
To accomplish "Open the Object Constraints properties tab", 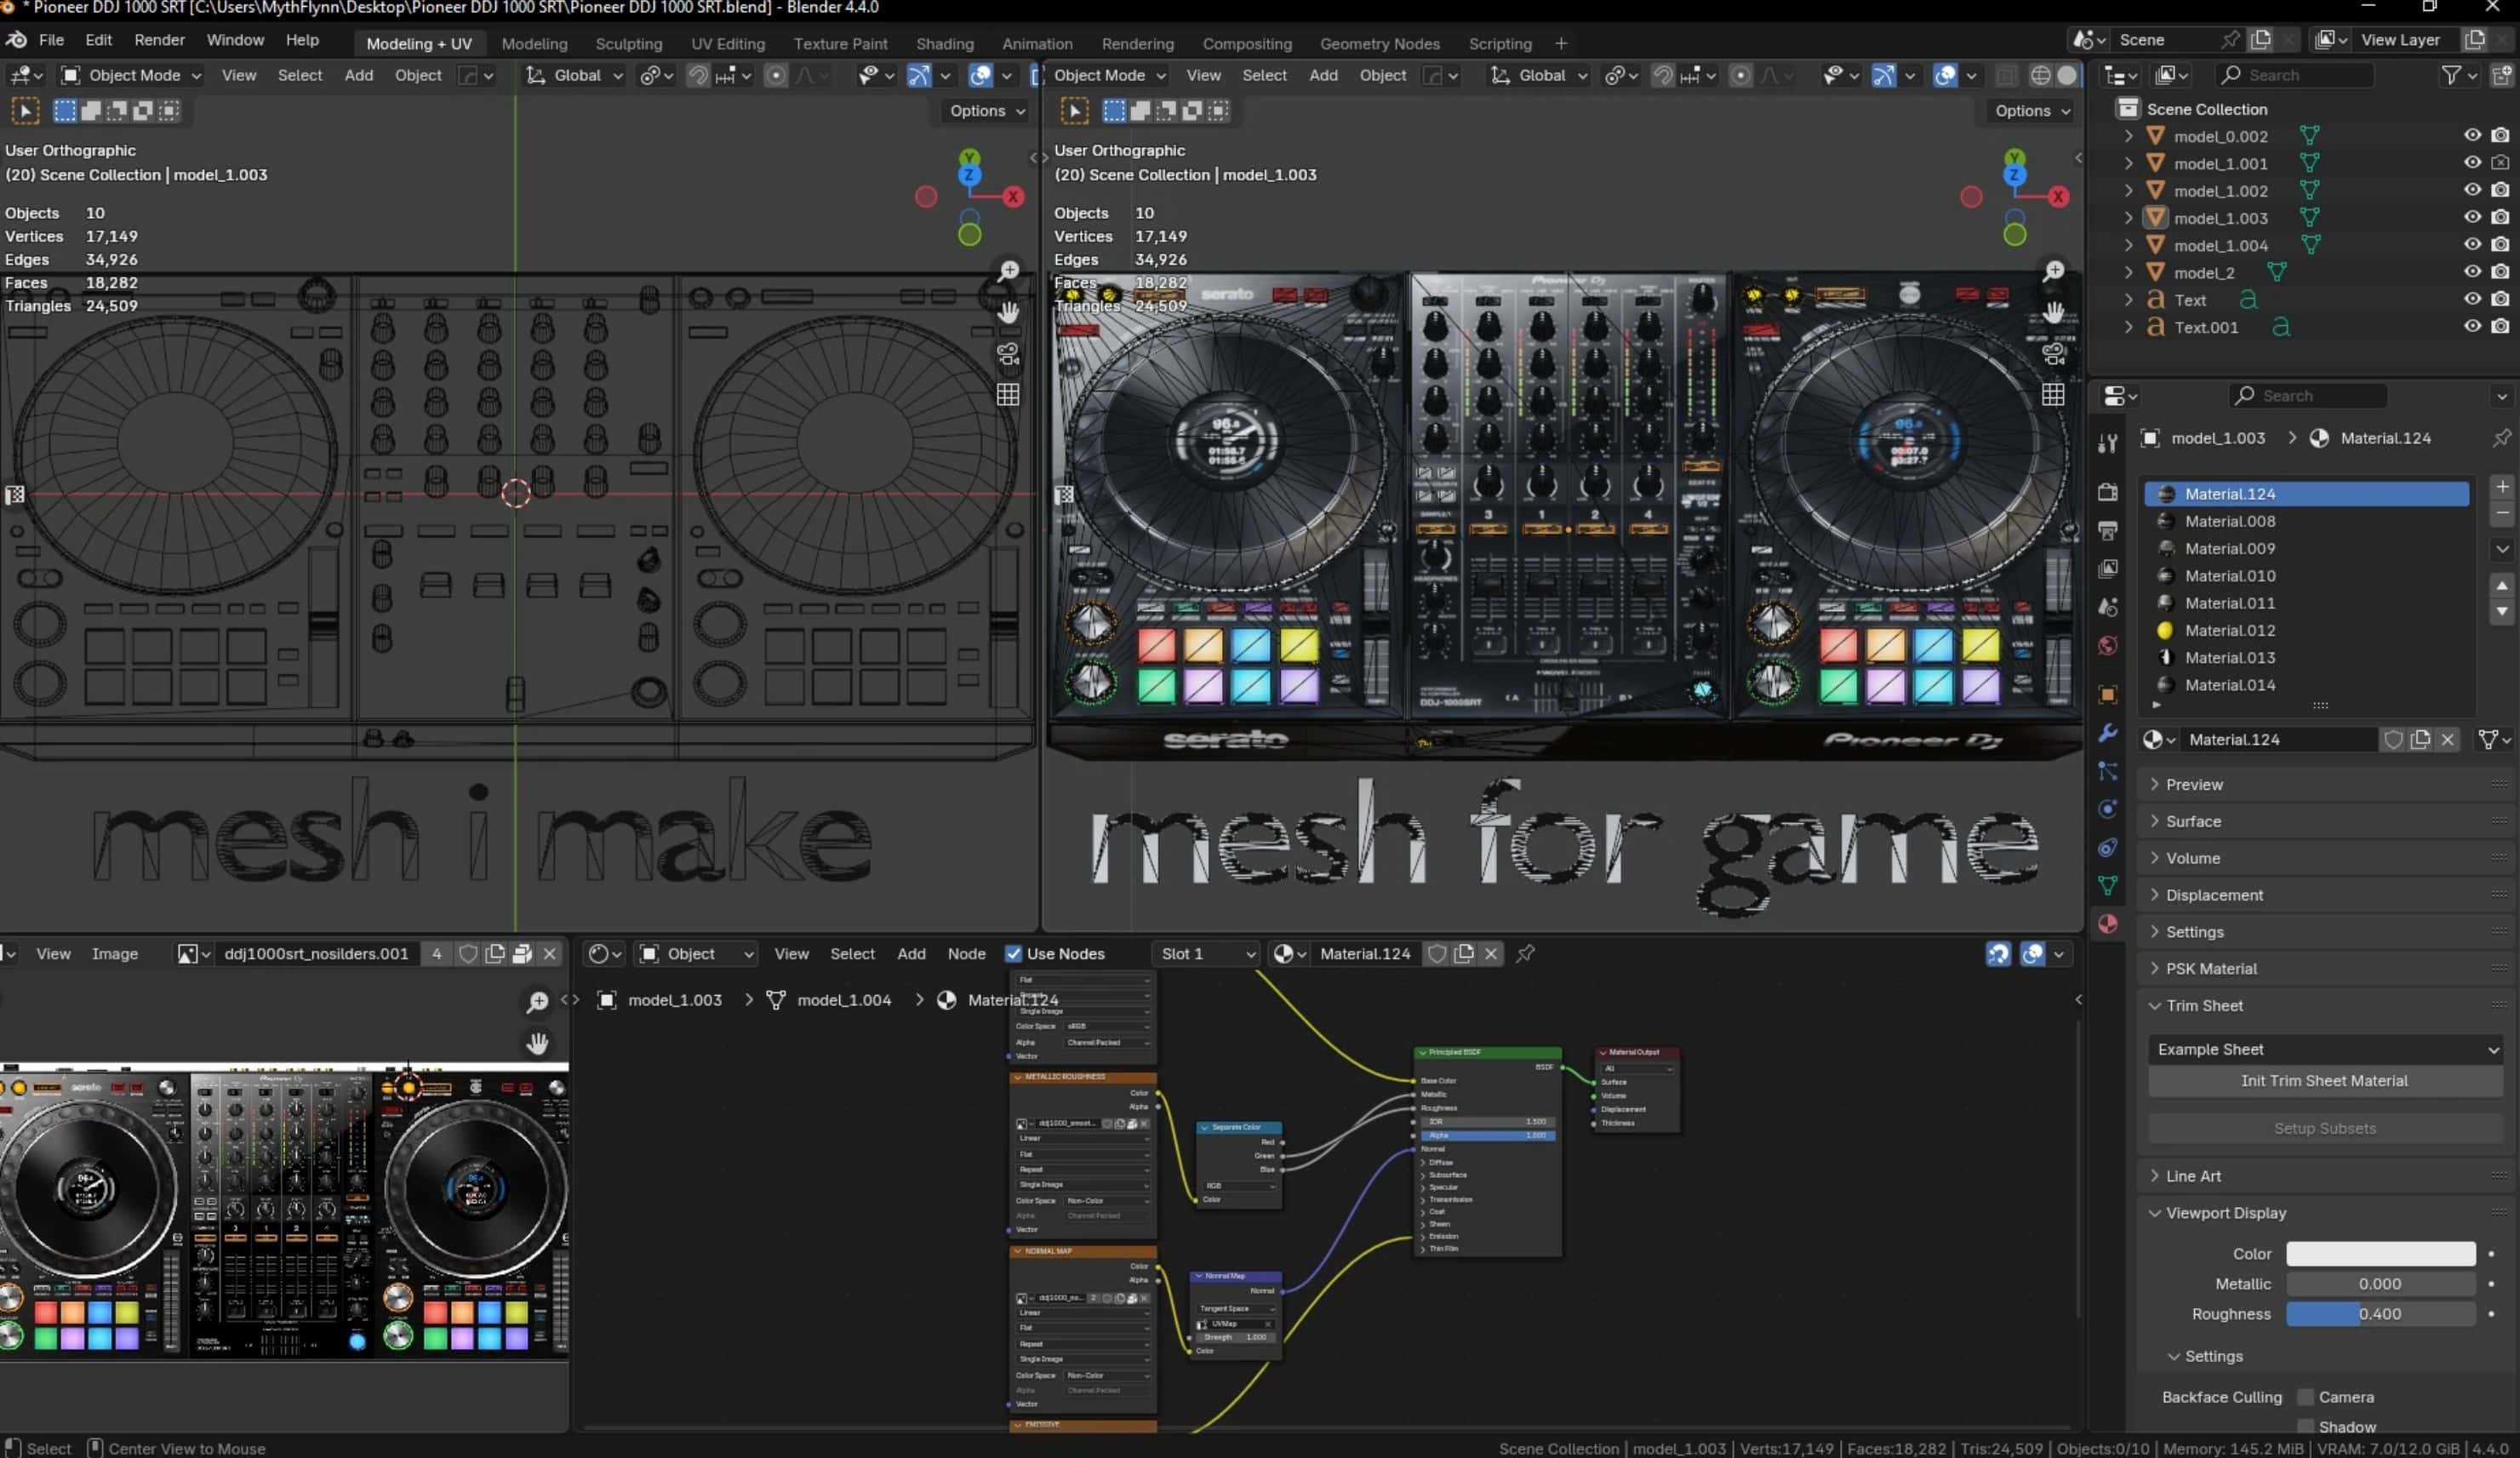I will click(2108, 848).
